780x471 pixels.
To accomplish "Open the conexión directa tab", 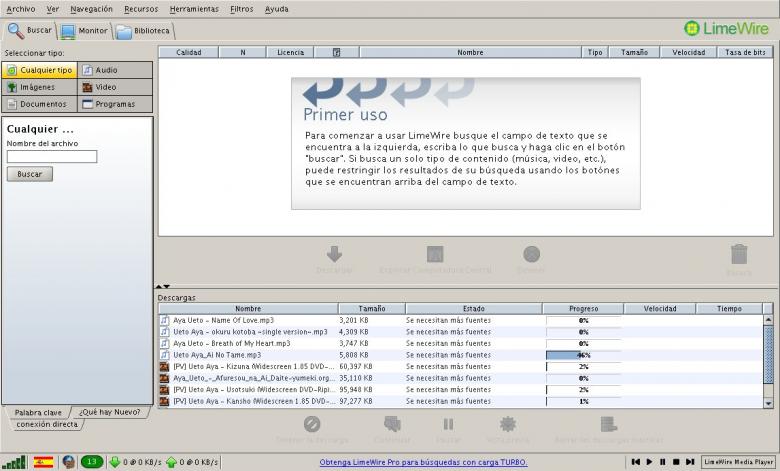I will point(47,425).
